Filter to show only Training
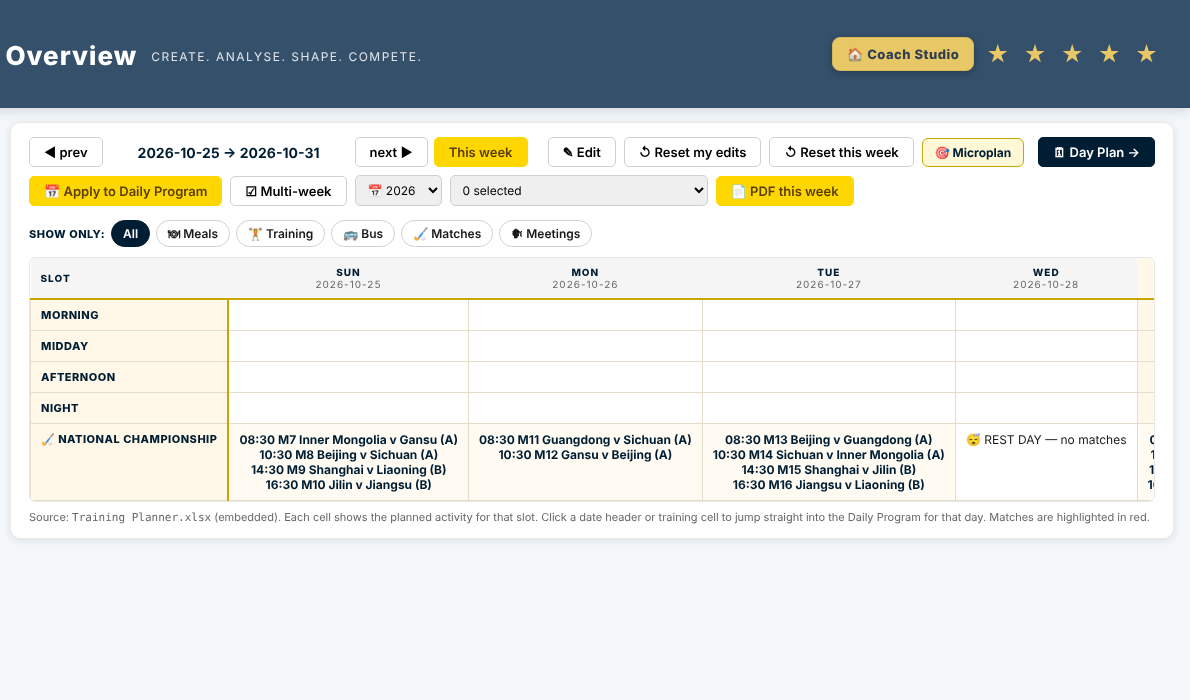The width and height of the screenshot is (1190, 700). [x=280, y=234]
